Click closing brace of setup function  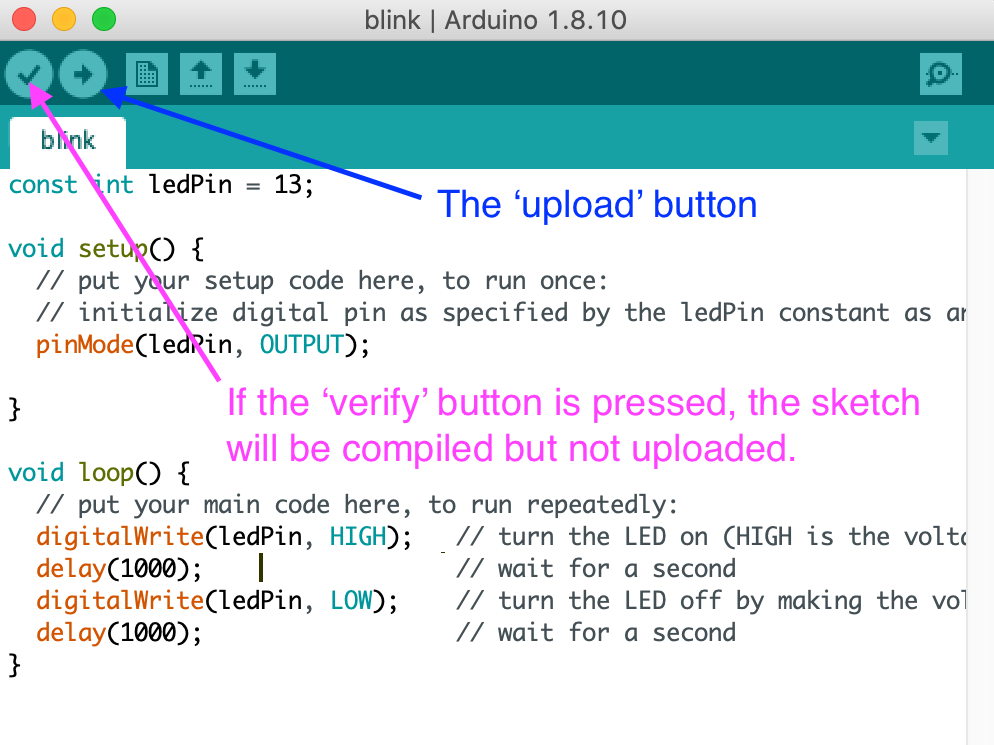tap(14, 409)
